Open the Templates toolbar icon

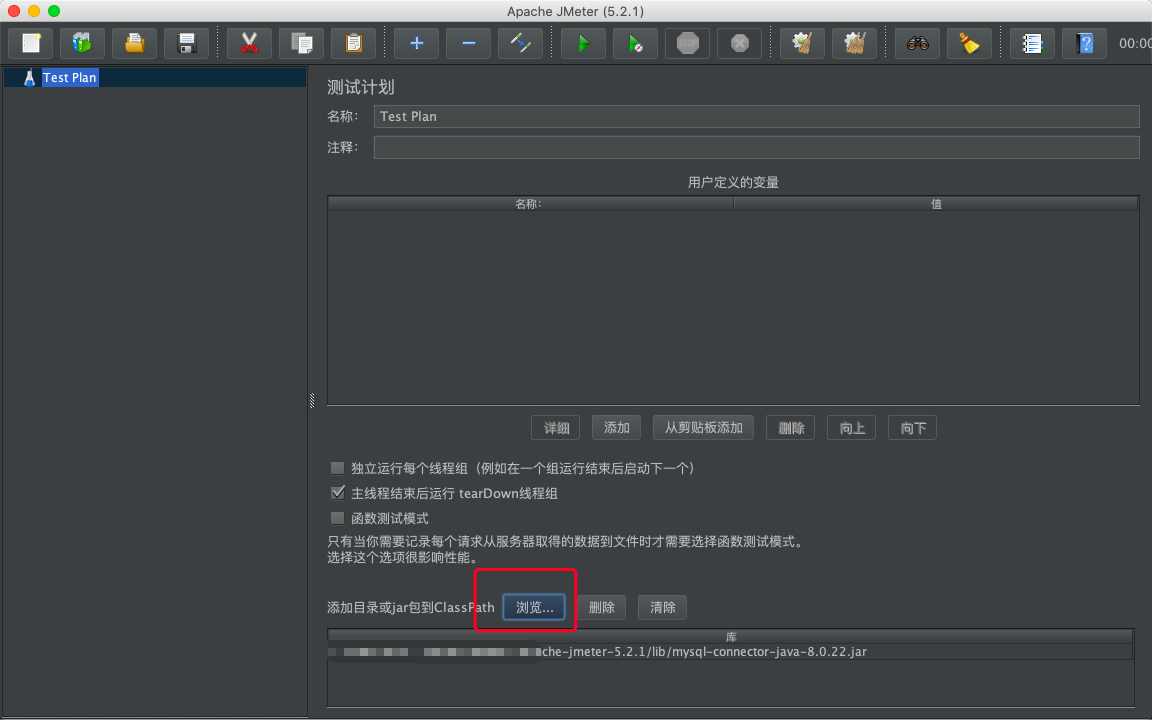click(82, 43)
